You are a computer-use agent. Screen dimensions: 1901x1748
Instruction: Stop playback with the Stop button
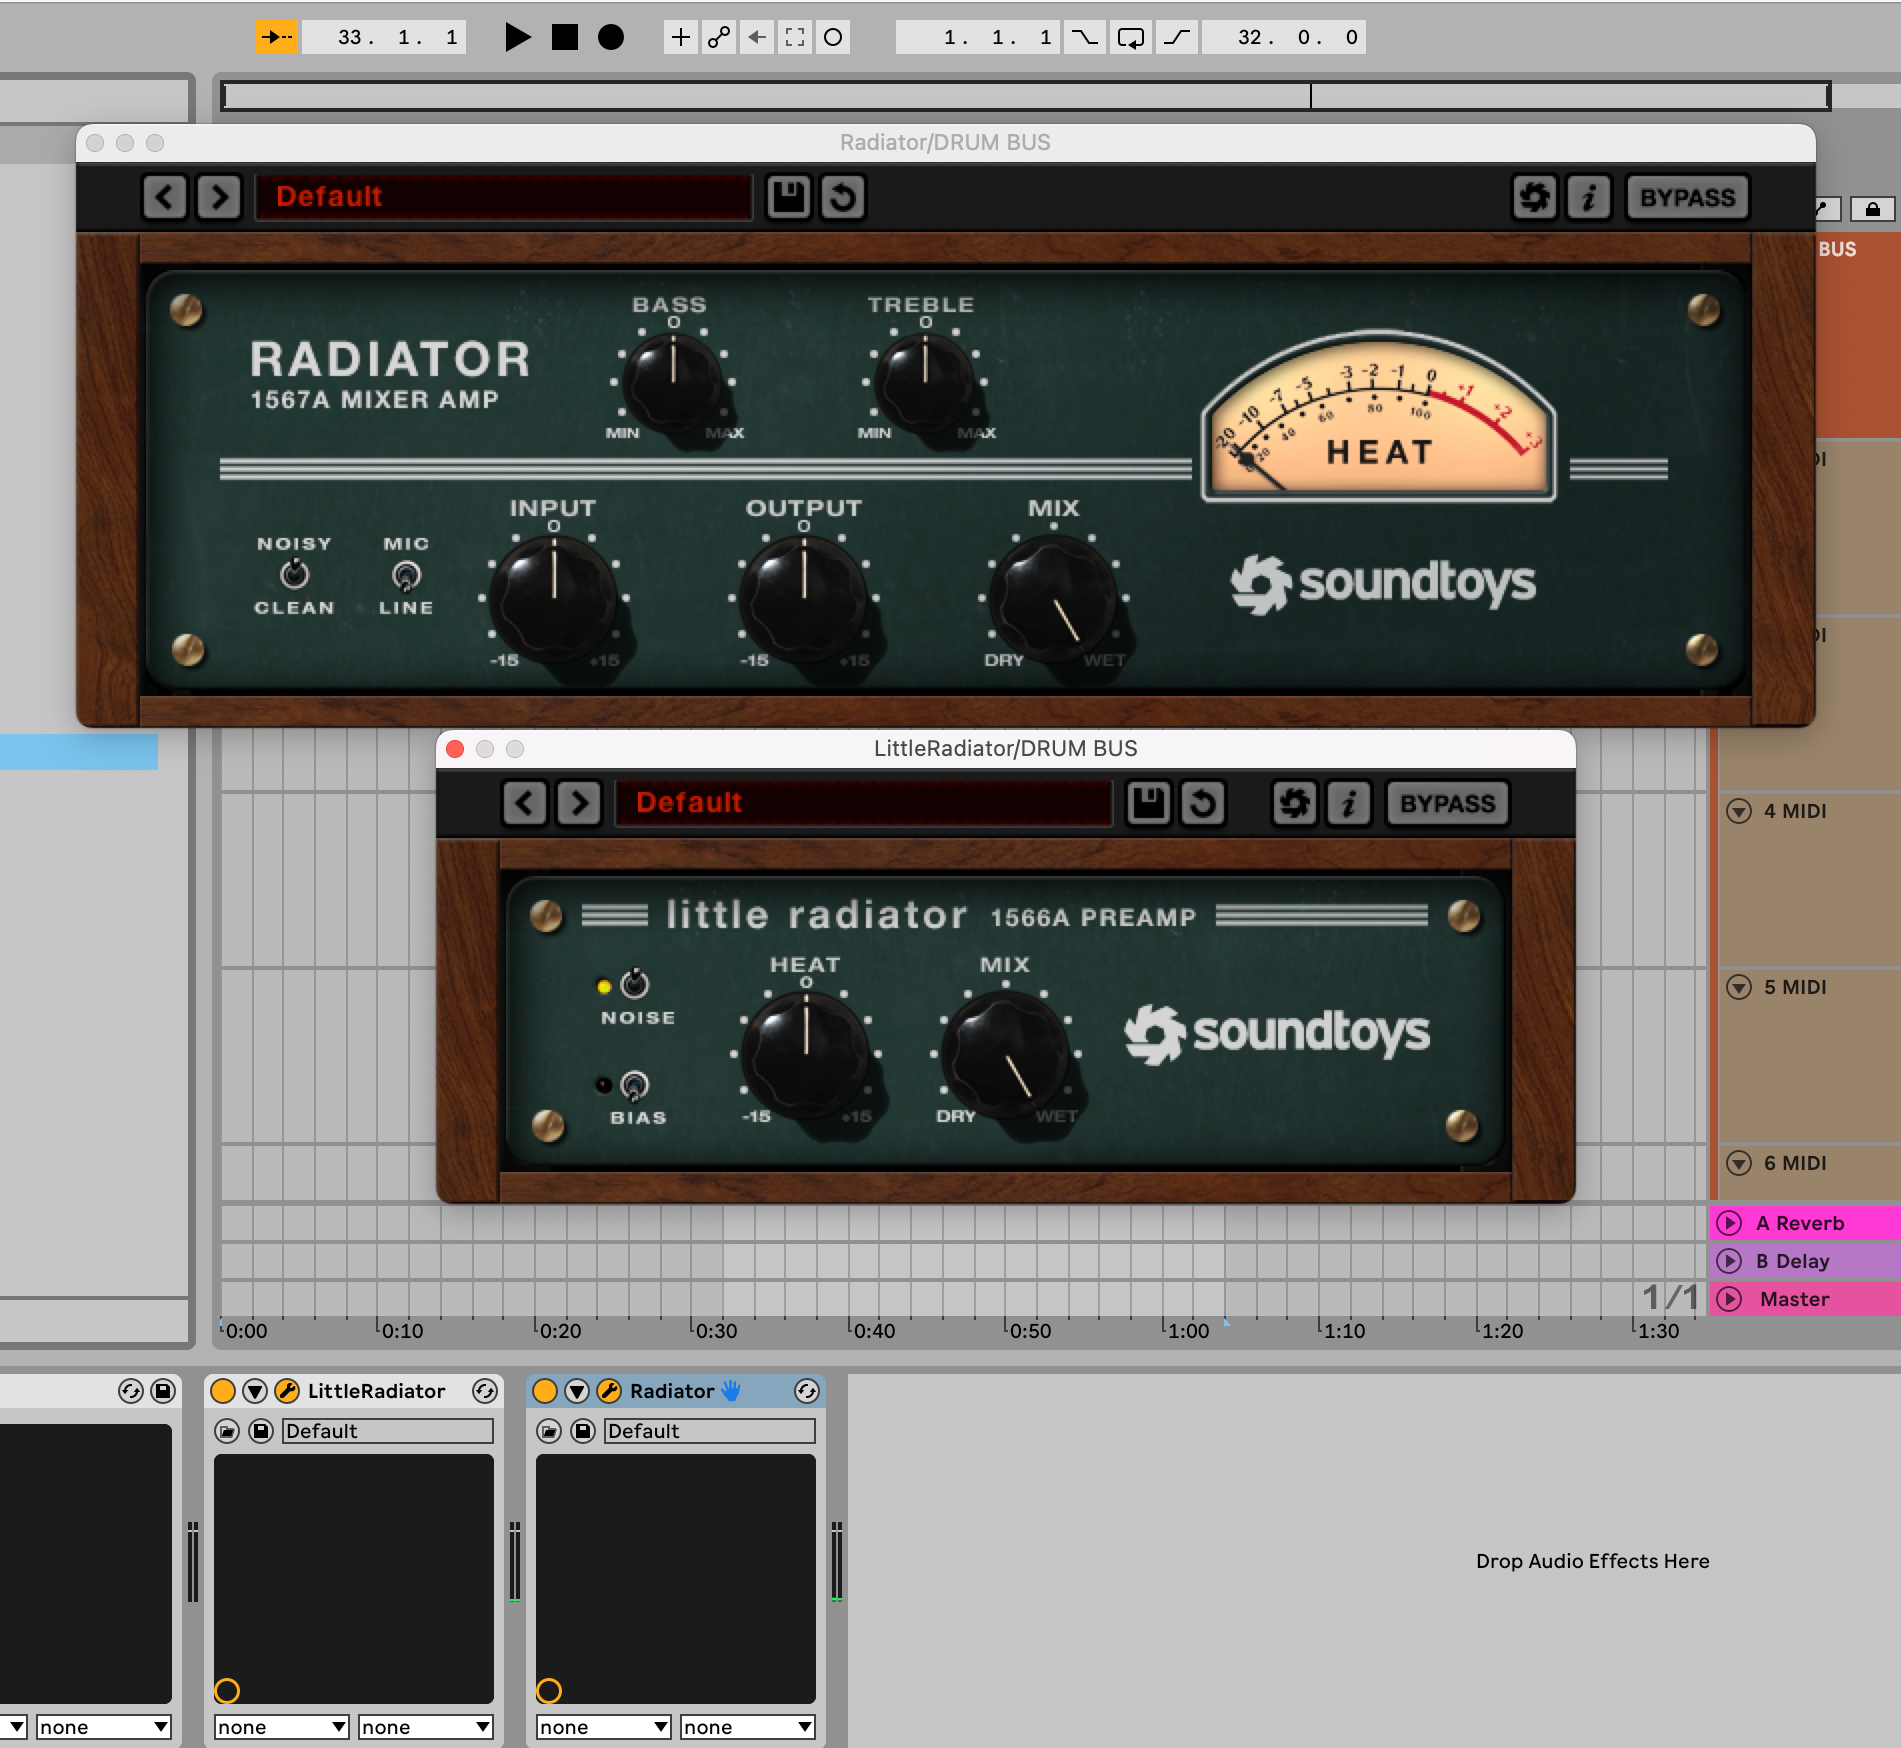pyautogui.click(x=565, y=37)
